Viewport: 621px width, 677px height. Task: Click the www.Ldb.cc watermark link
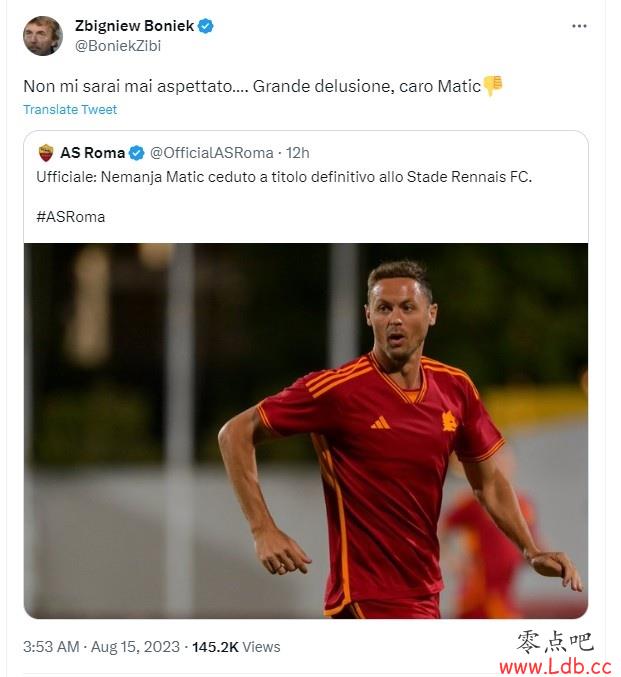[x=555, y=666]
